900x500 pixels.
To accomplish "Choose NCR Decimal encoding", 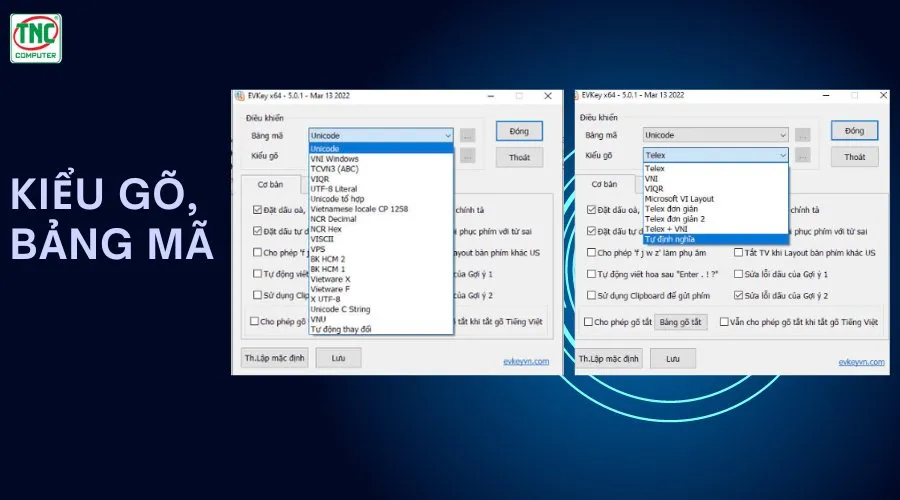I will 381,219.
